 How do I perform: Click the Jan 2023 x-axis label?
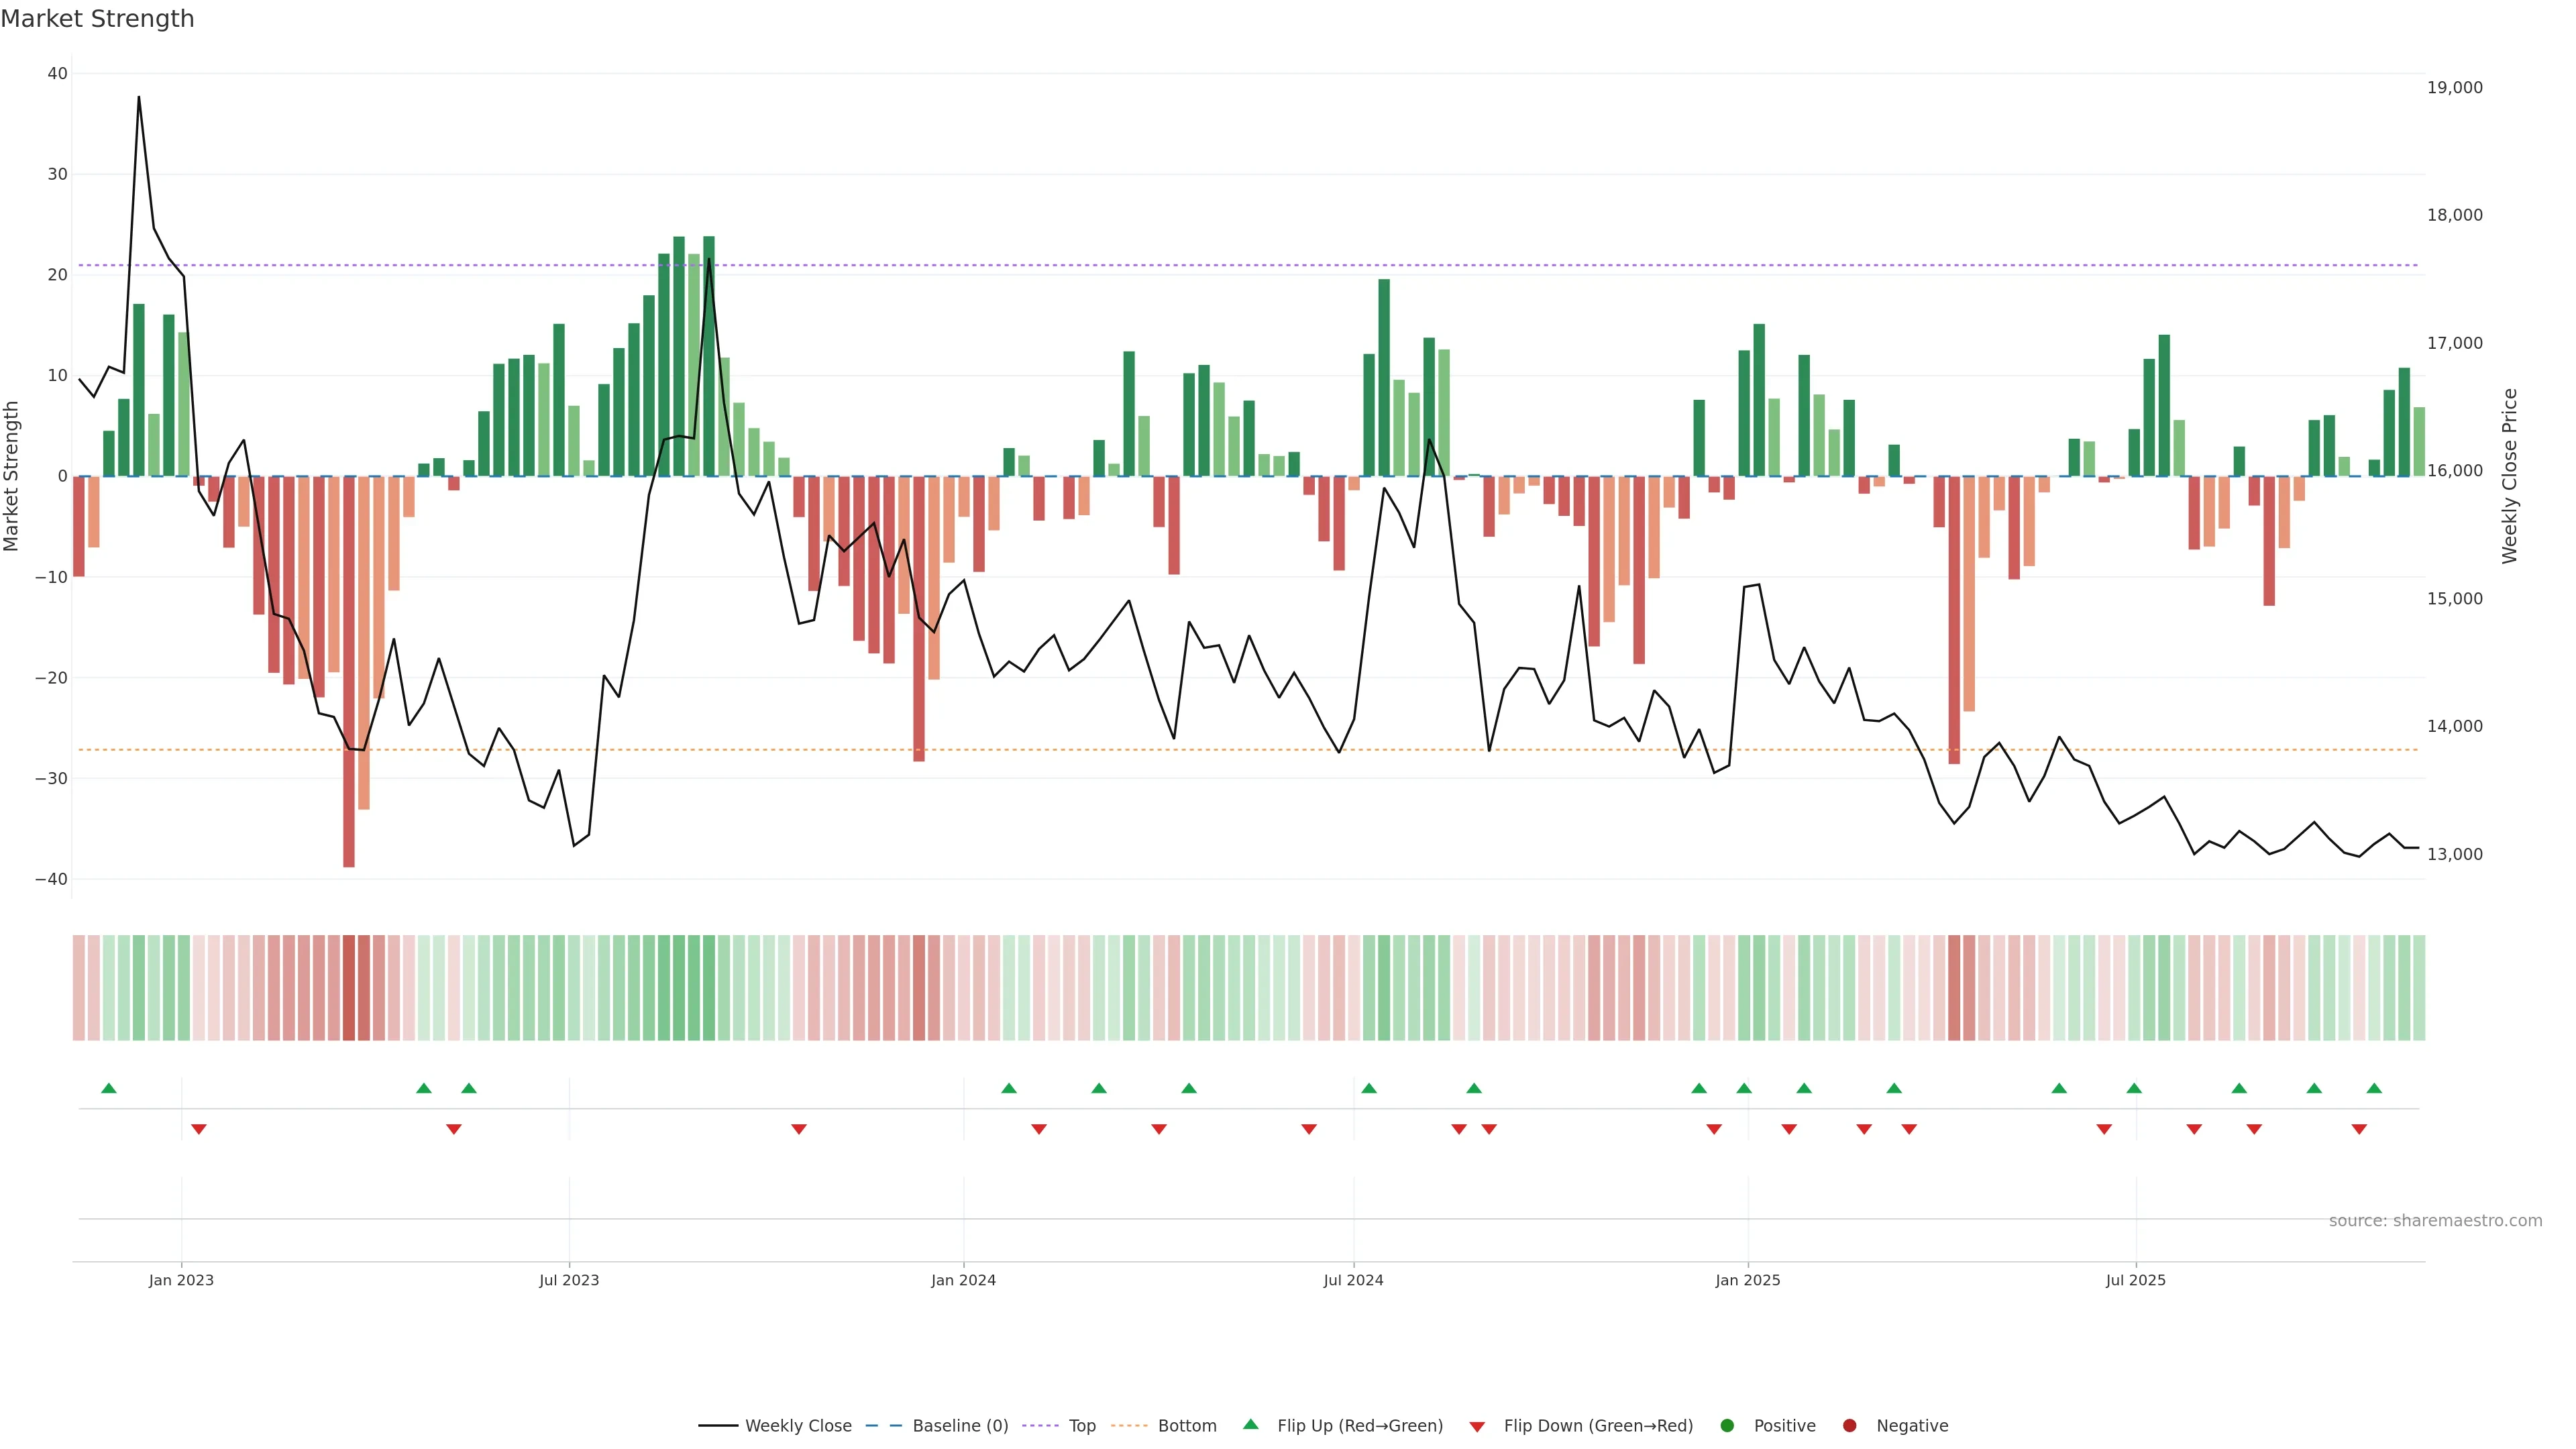tap(181, 1280)
